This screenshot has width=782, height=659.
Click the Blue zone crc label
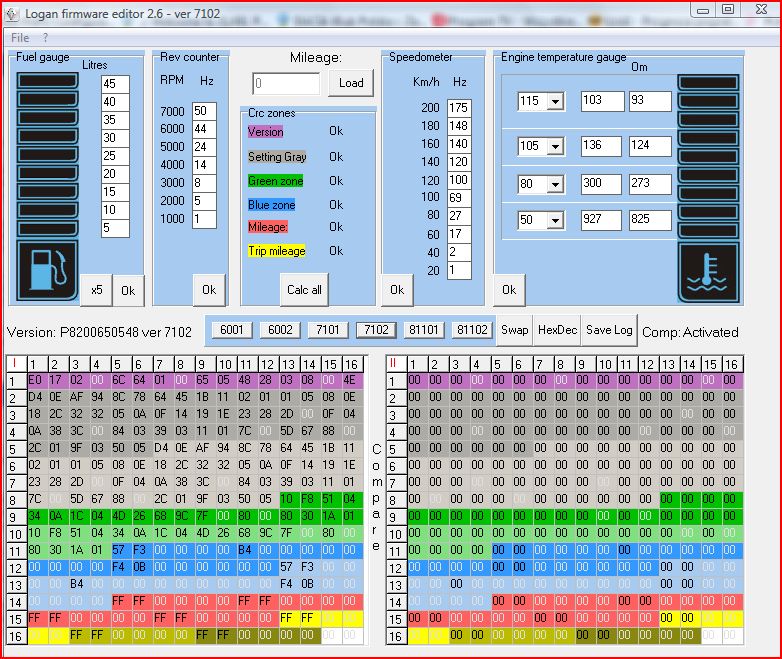pos(272,205)
